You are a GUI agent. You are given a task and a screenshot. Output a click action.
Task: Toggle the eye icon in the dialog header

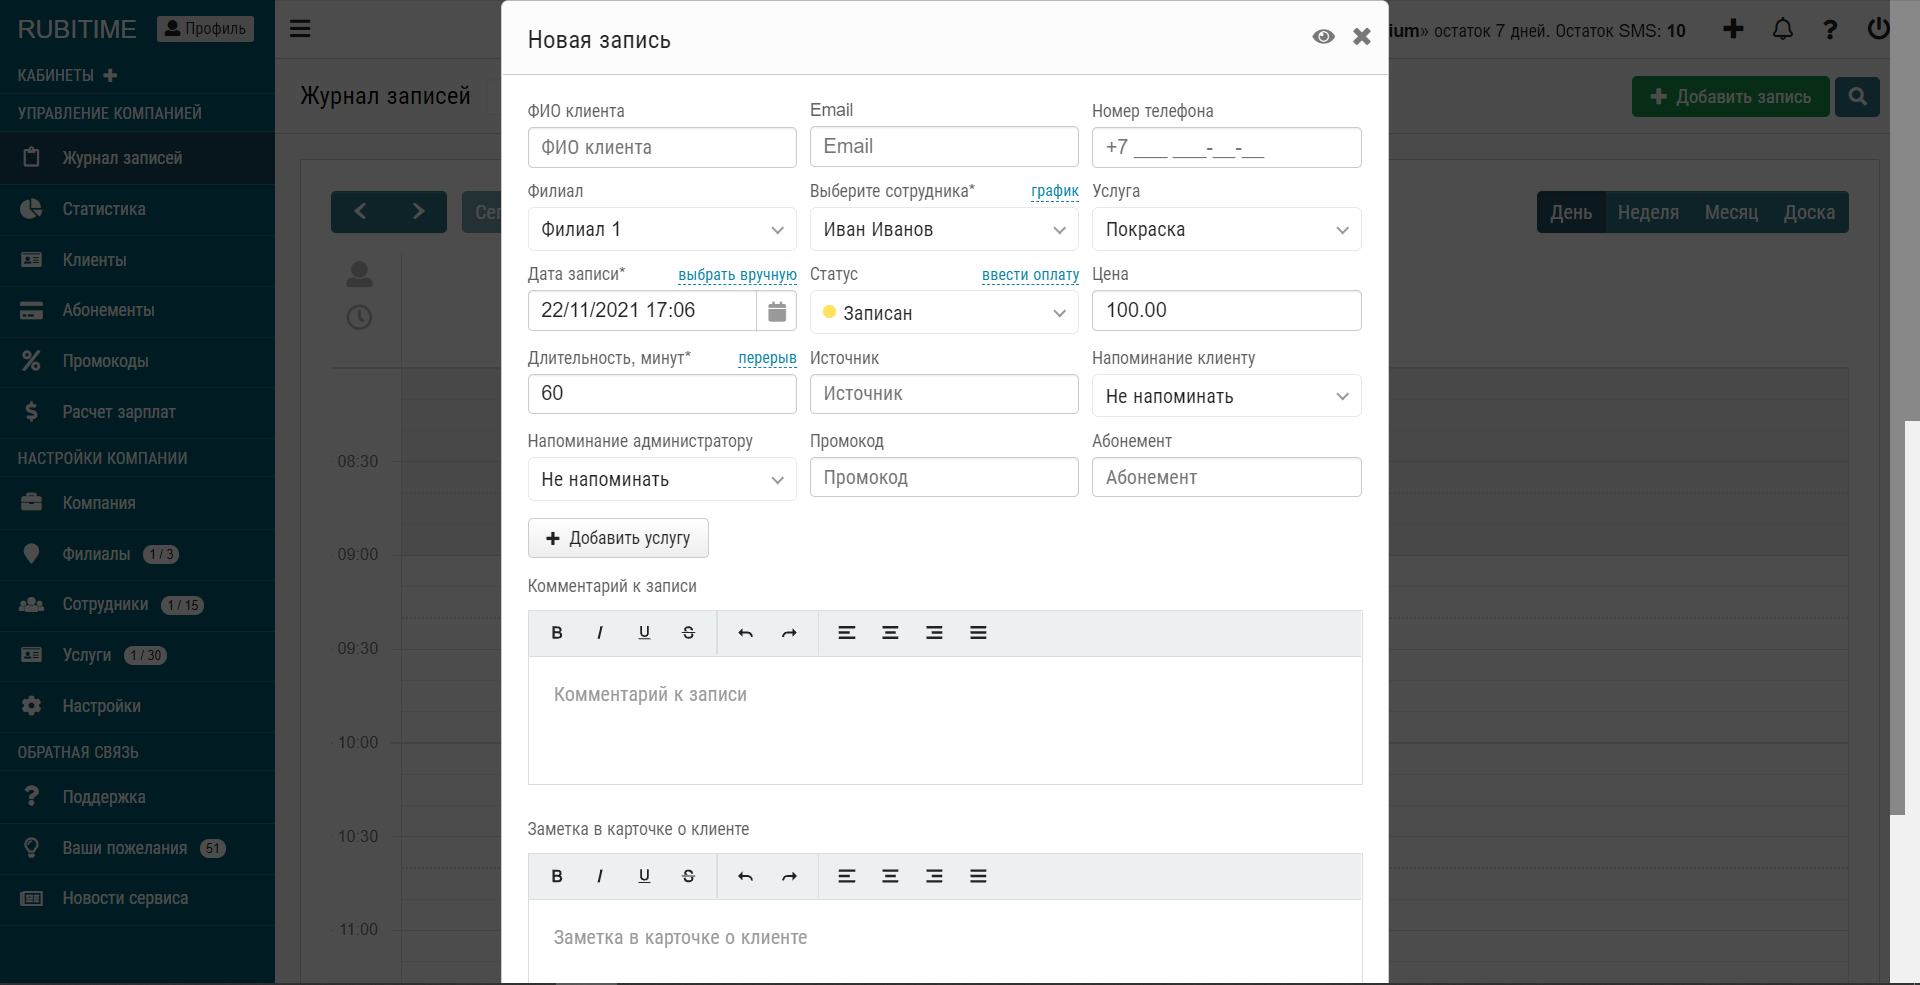[x=1323, y=37]
